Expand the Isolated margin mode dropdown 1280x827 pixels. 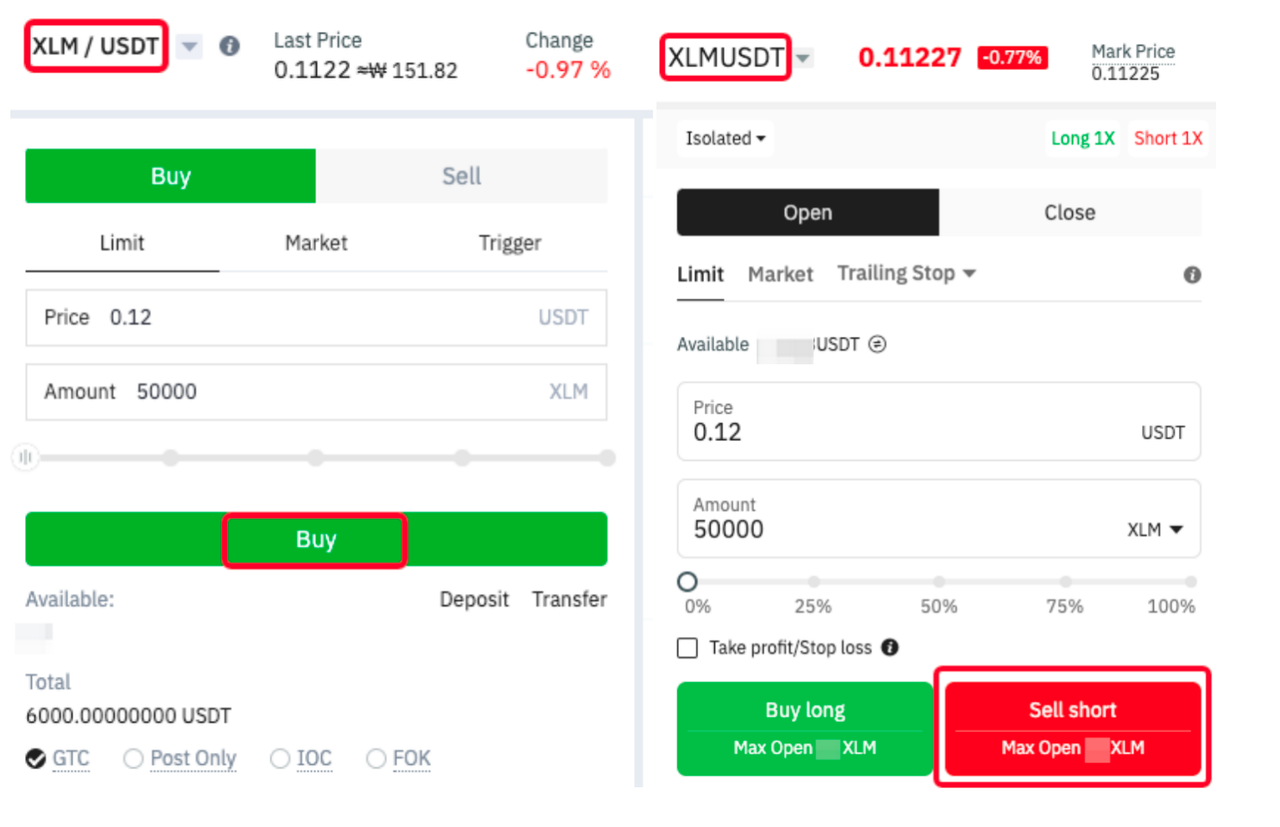725,139
